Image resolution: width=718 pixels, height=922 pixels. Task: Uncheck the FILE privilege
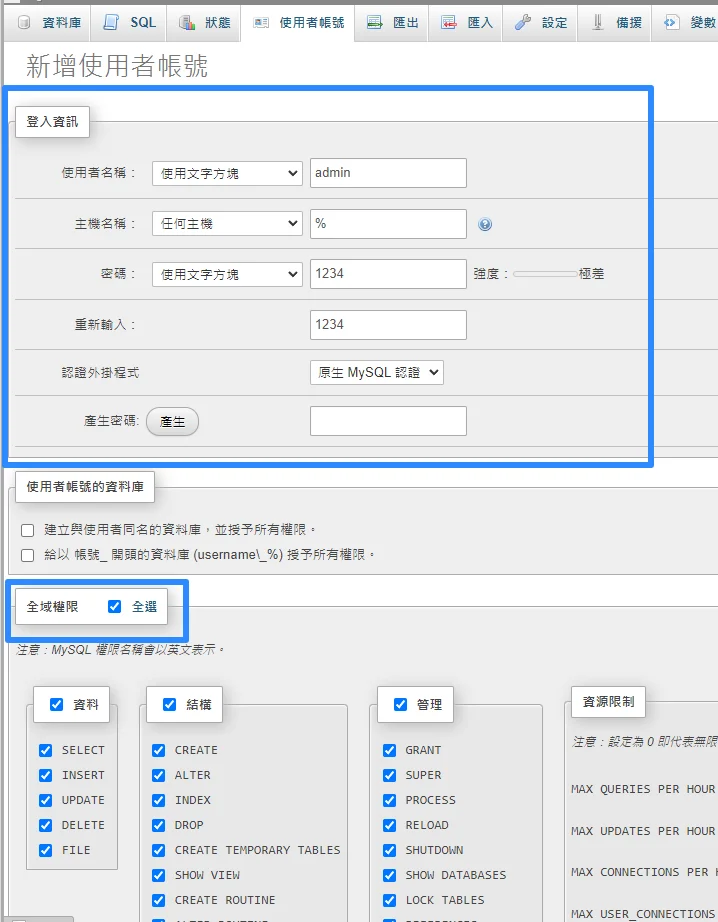(45, 850)
